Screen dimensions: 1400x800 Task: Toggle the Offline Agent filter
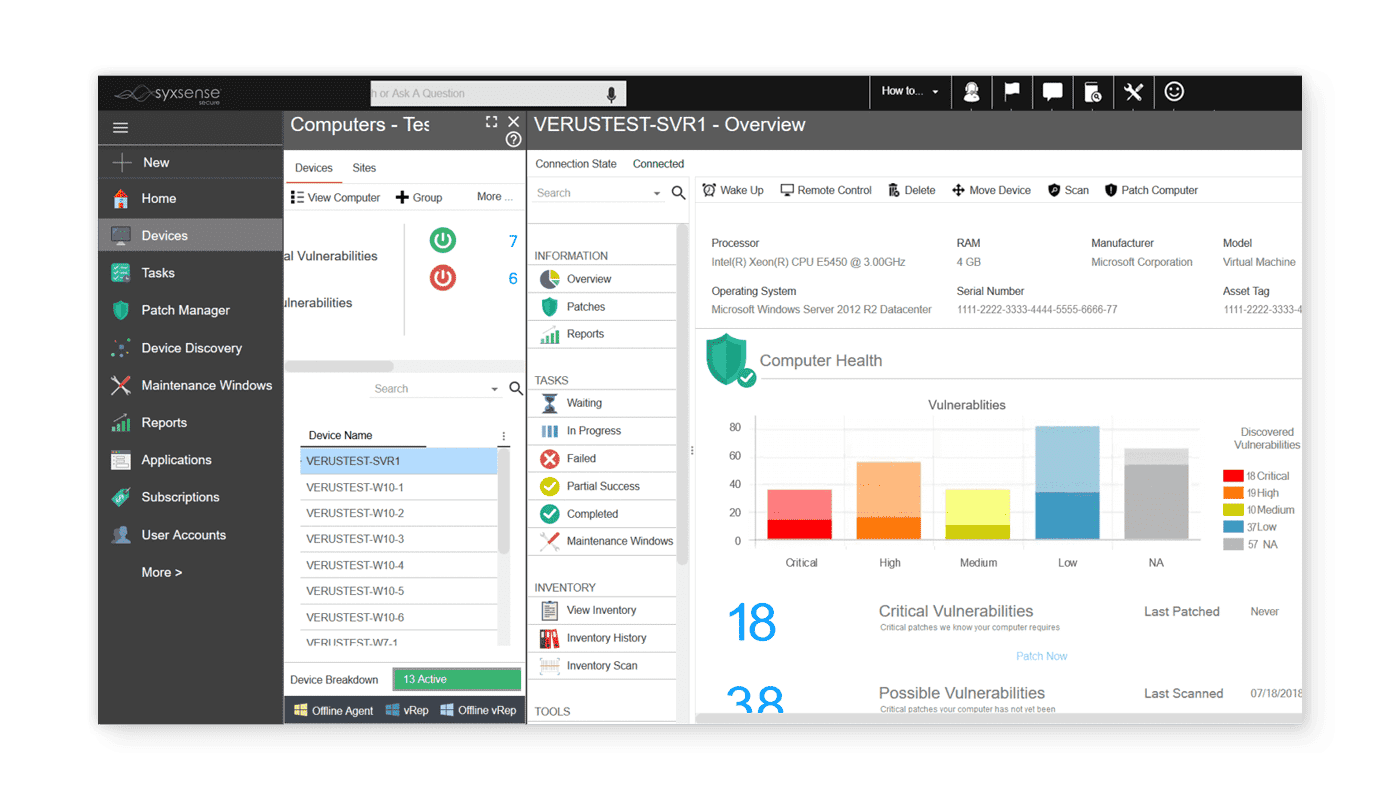(333, 710)
